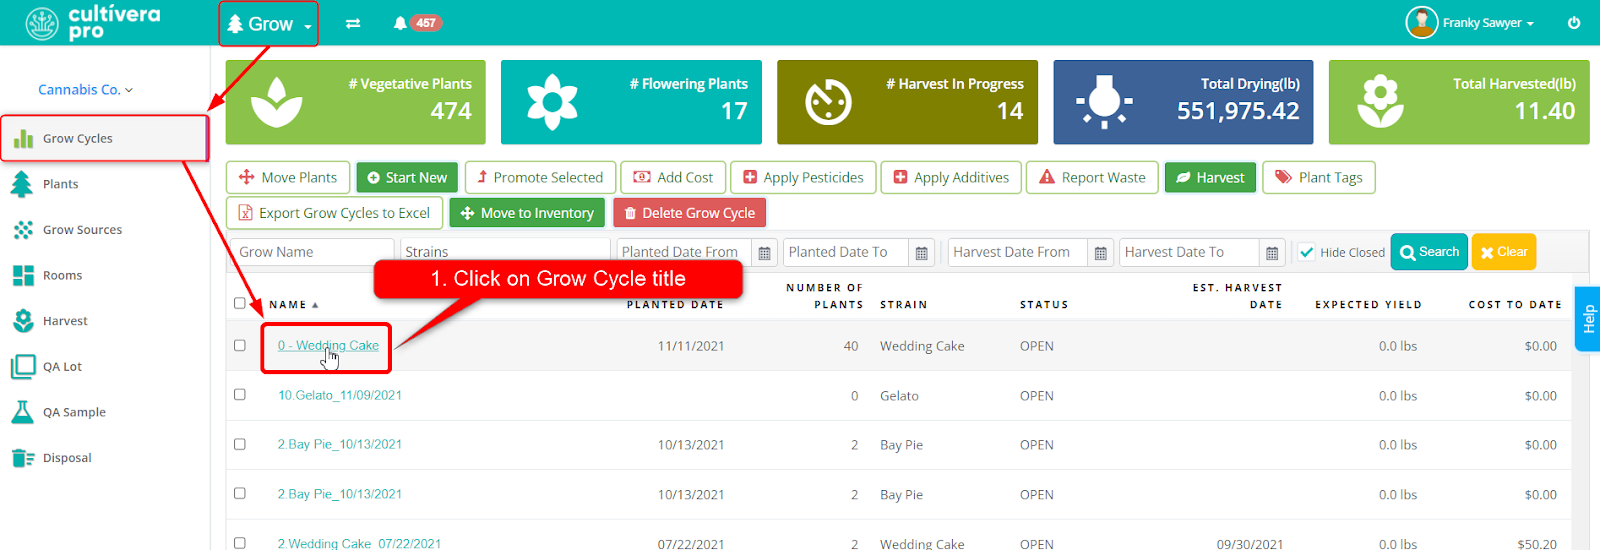Click the Add Cost button
1600x550 pixels.
pos(673,177)
